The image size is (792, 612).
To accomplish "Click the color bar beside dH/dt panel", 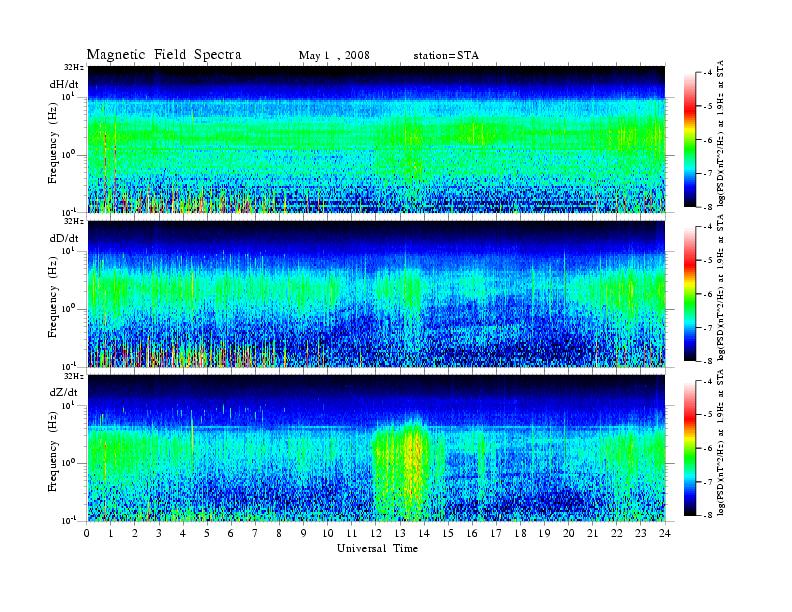I will [690, 140].
